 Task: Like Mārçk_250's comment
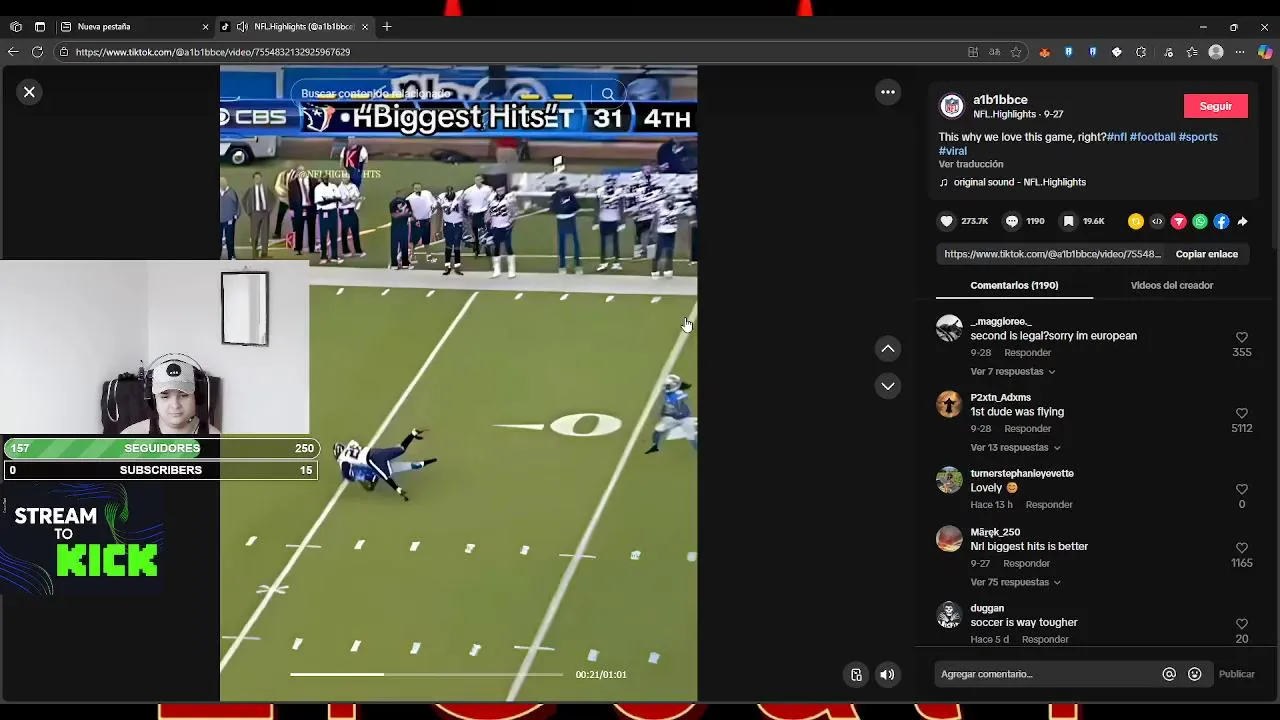[x=1241, y=549]
